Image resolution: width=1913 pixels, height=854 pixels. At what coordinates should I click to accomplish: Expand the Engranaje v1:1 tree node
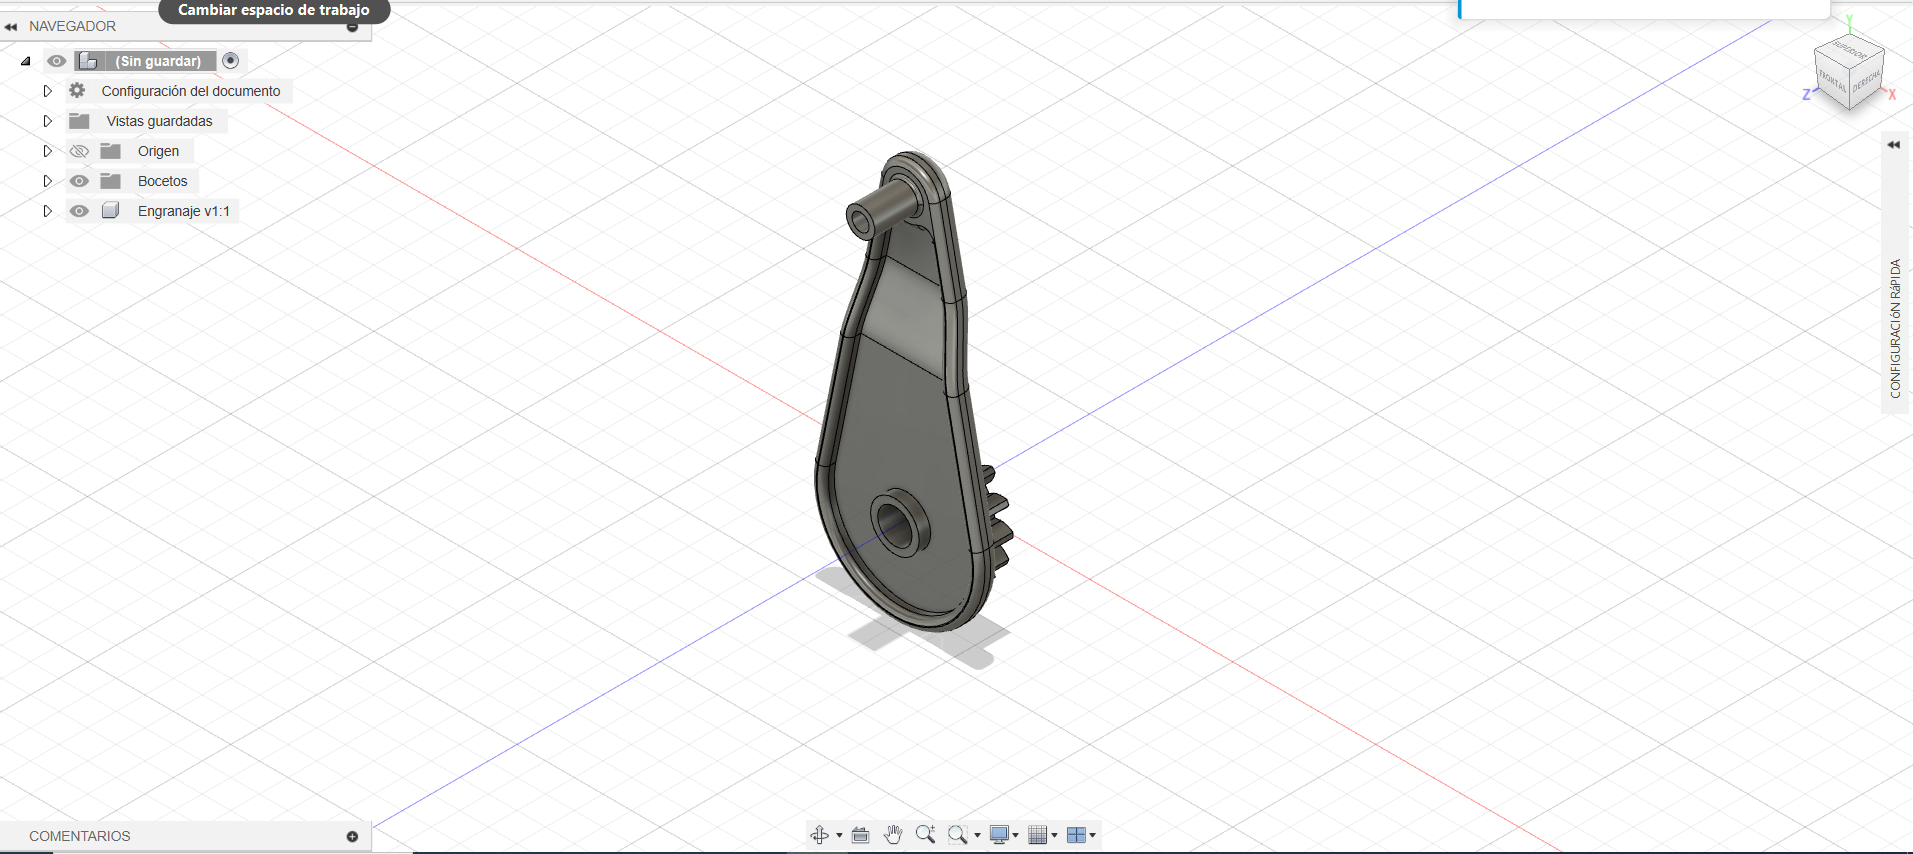pyautogui.click(x=47, y=211)
